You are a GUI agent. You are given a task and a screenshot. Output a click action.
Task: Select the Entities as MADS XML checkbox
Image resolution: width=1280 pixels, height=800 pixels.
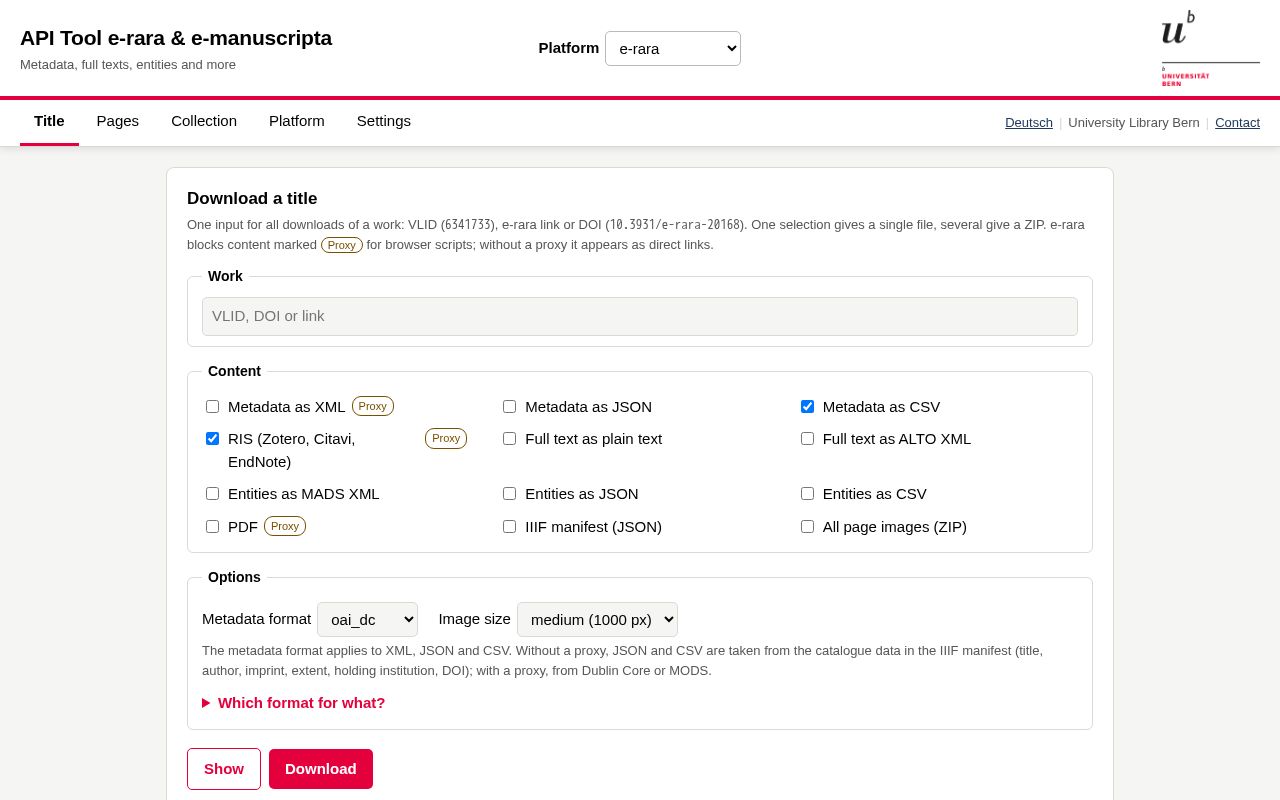213,494
